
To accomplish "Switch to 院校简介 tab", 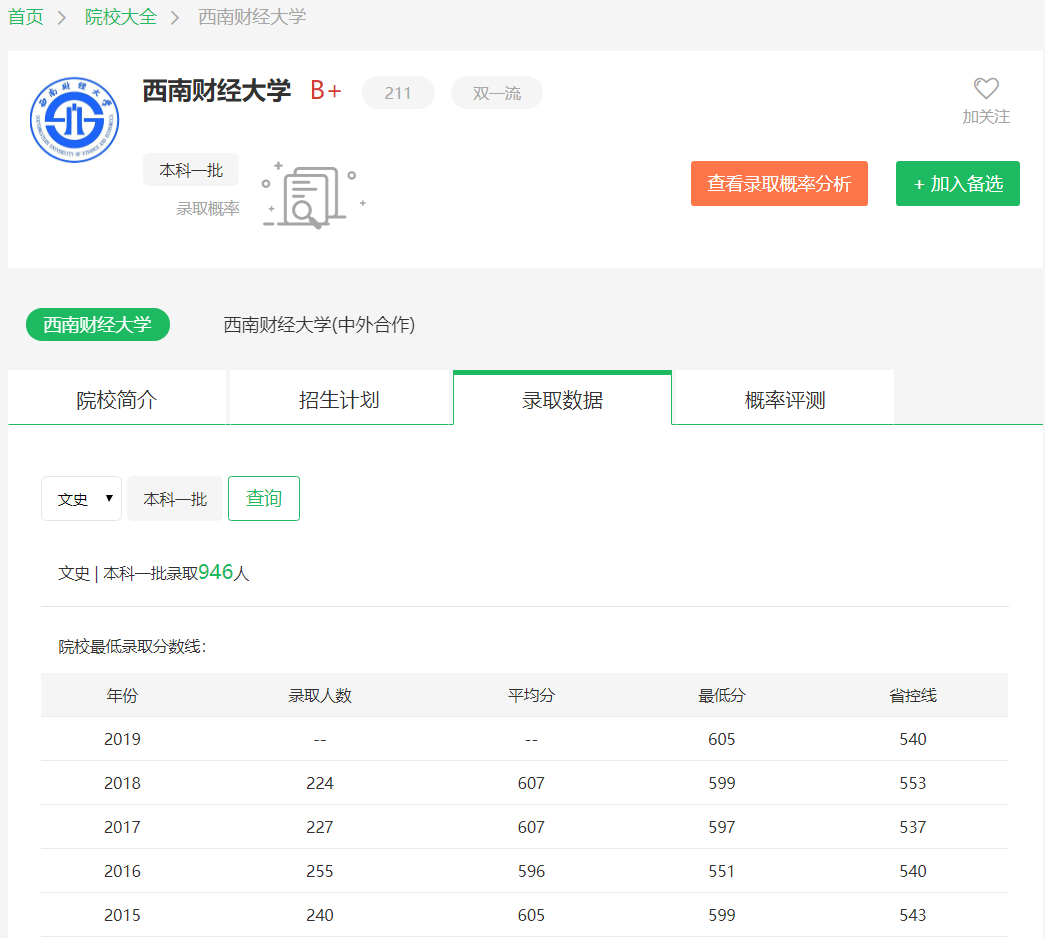I will coord(117,400).
